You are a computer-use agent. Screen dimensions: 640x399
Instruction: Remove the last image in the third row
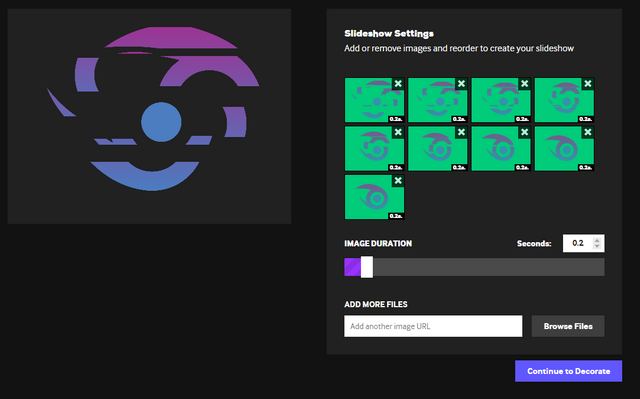pos(398,181)
